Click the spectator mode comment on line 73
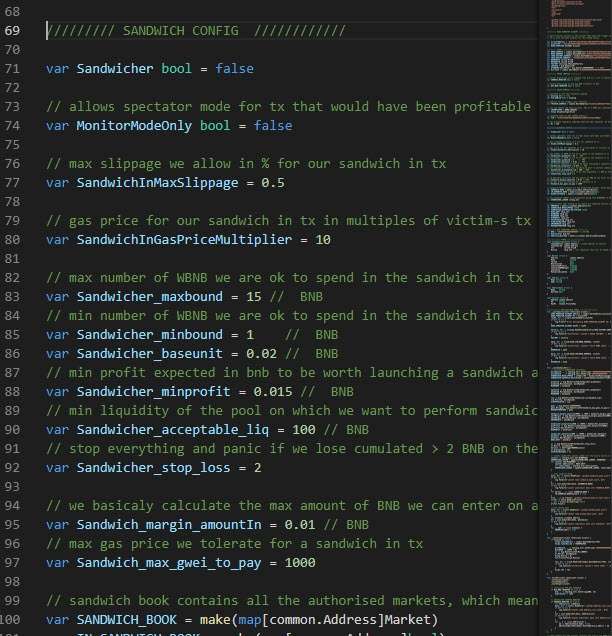Viewport: 612px width, 636px height. click(288, 107)
